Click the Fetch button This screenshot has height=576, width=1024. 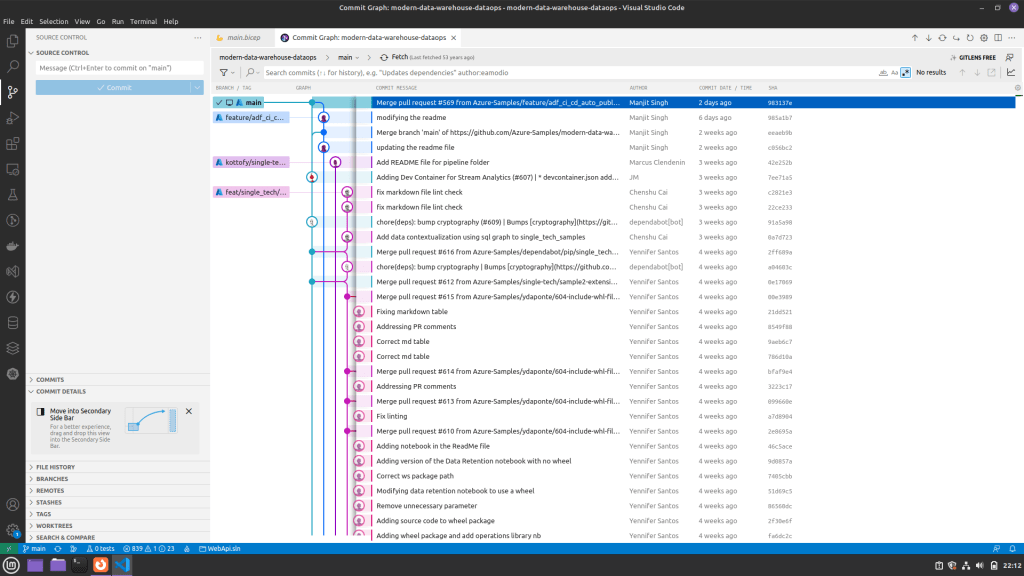399,57
